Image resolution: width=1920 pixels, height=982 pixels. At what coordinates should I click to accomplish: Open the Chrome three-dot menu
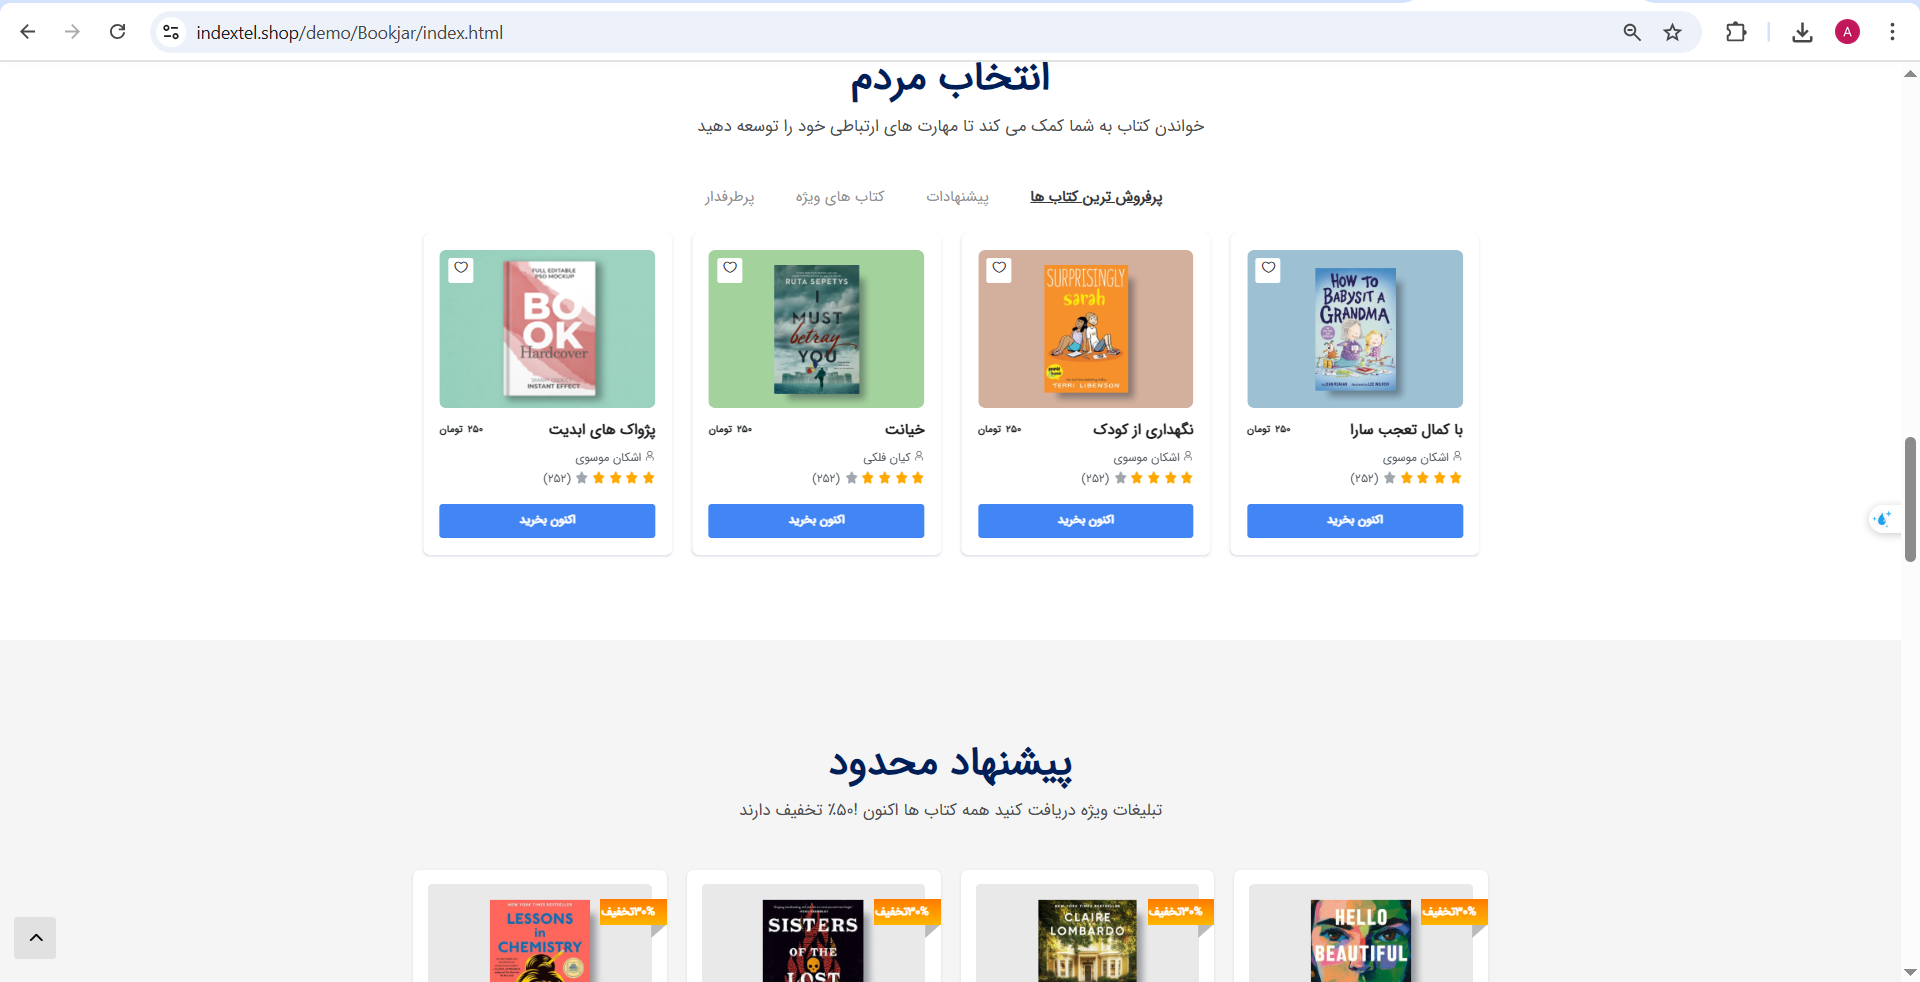1892,32
